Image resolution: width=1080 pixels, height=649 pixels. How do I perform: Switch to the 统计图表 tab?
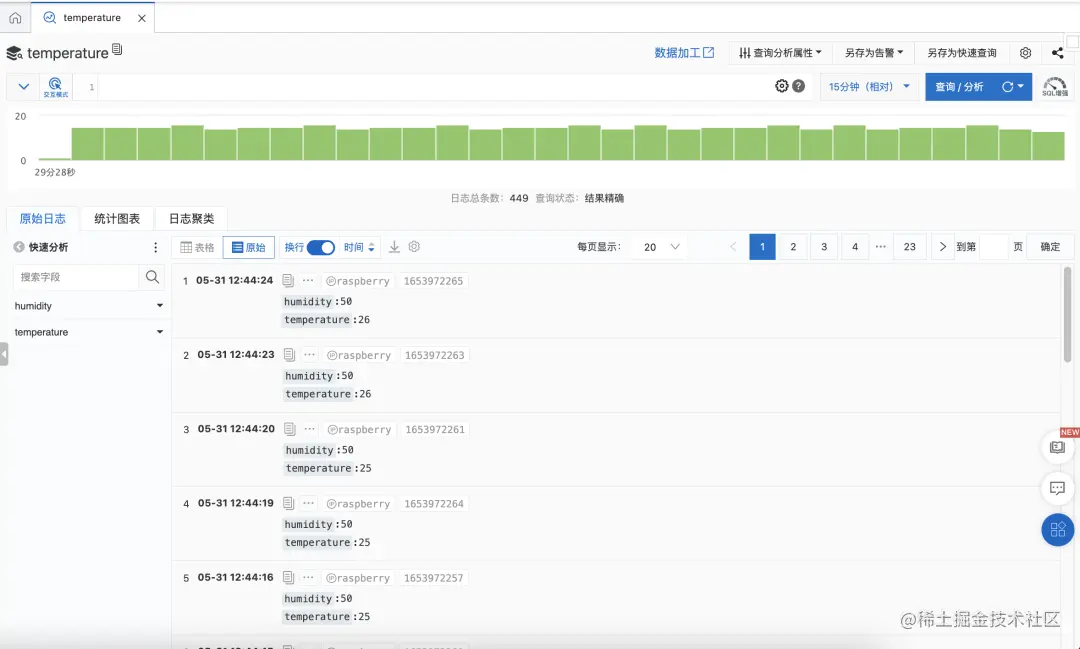coord(116,218)
